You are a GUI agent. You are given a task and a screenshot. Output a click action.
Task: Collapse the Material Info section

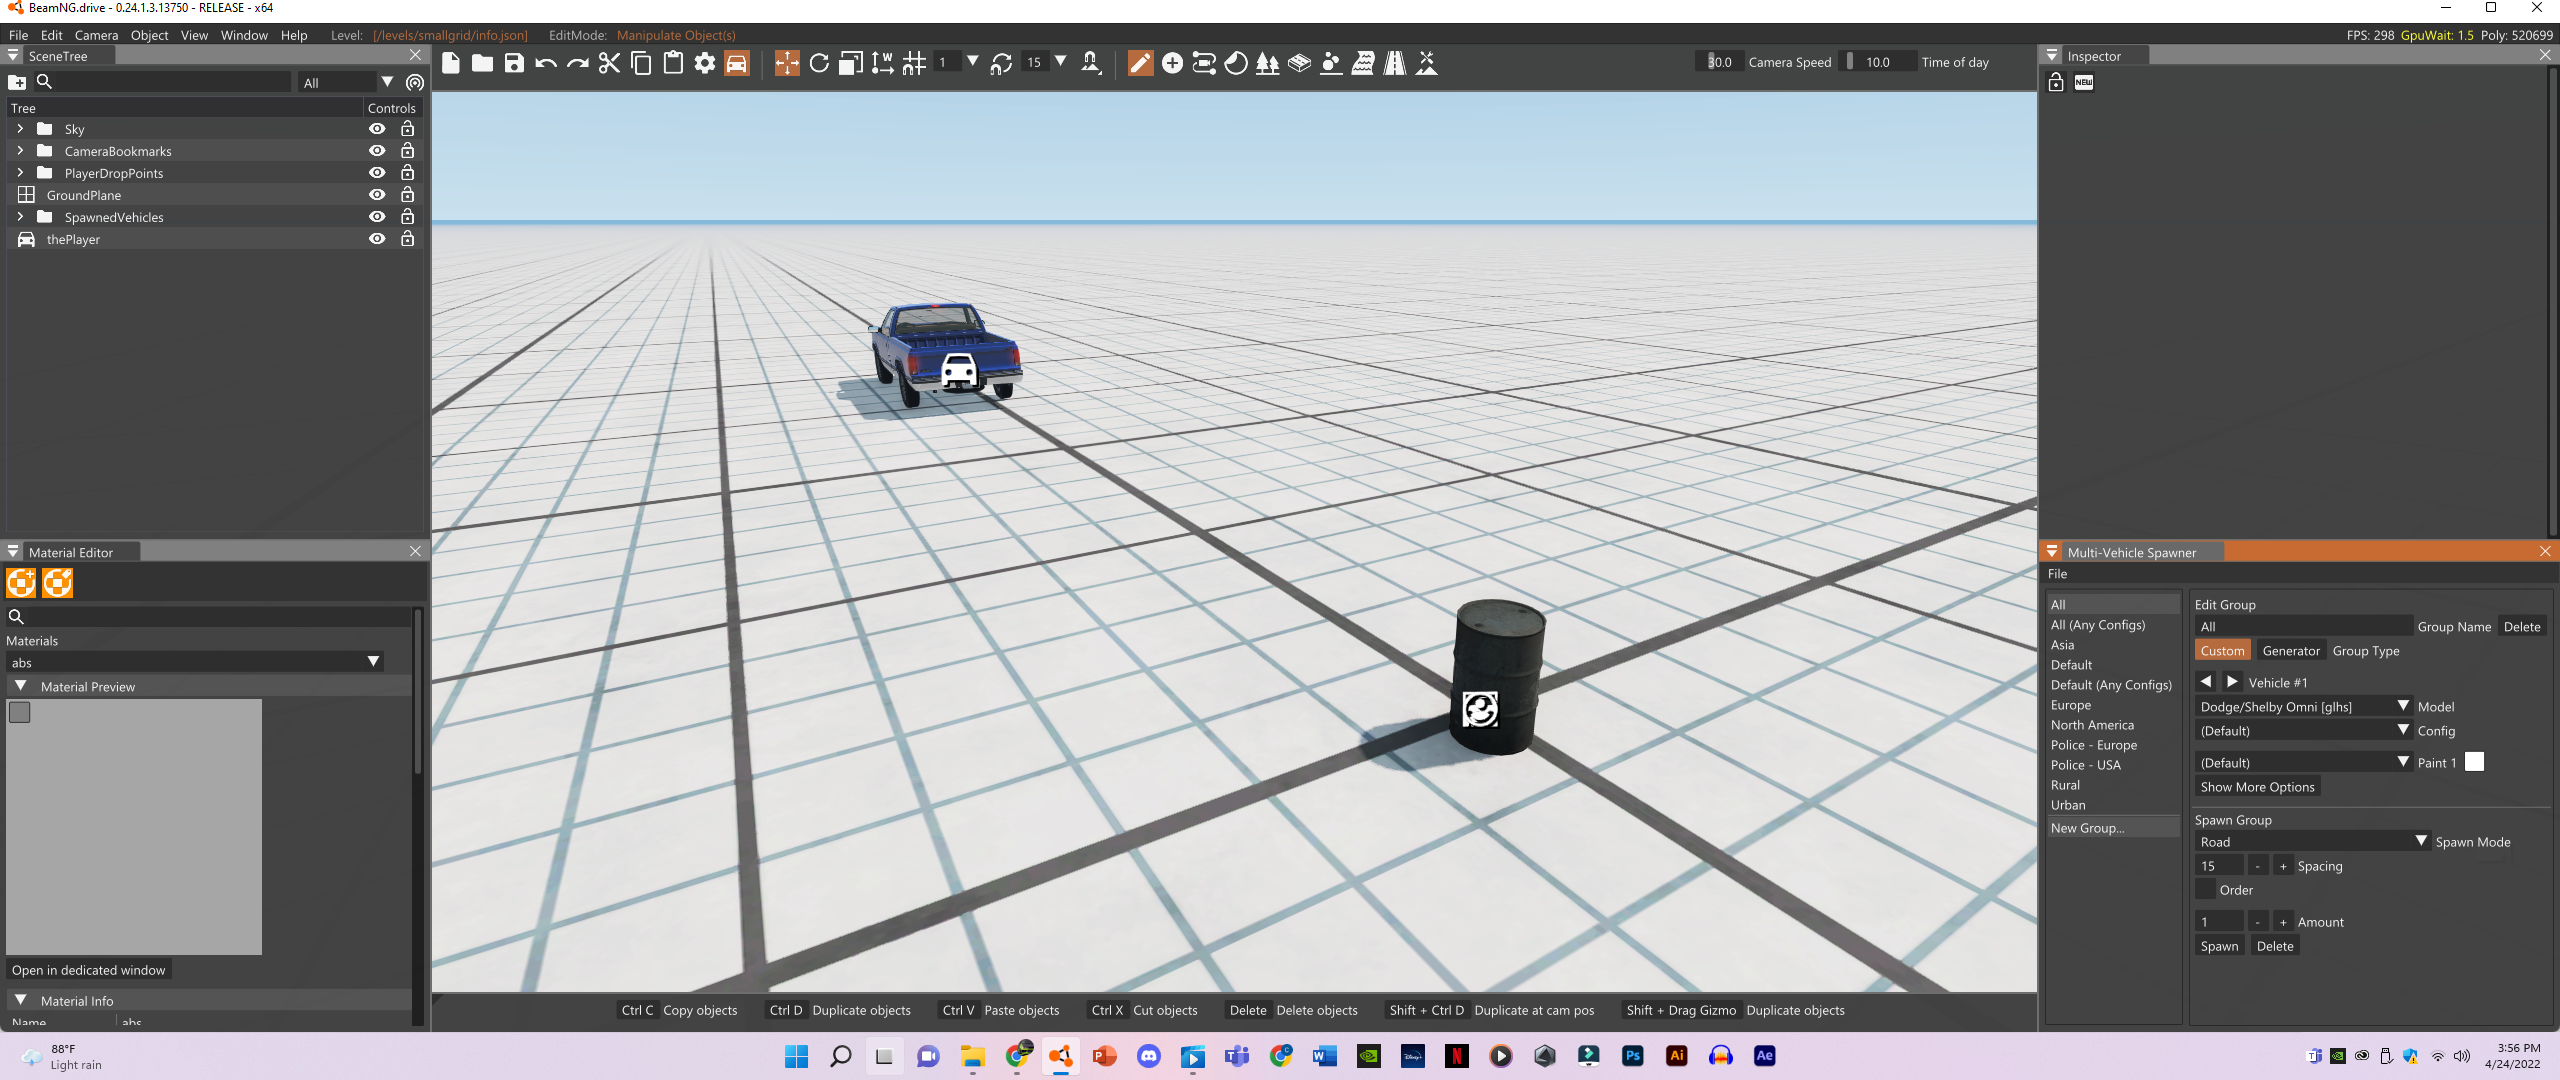(x=21, y=1000)
